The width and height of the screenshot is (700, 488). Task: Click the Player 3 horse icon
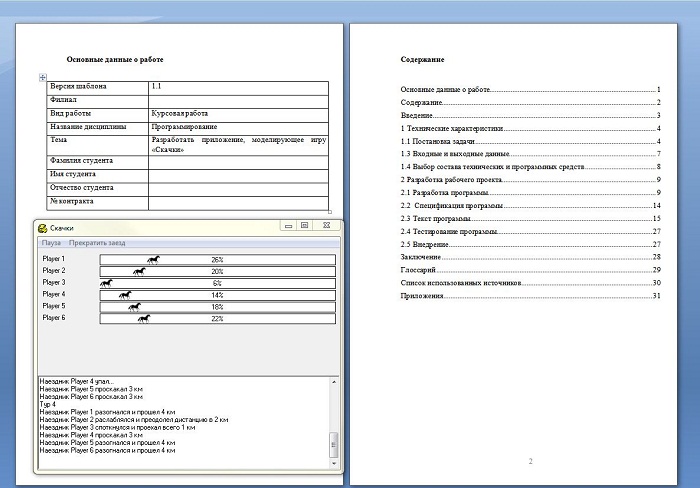pos(106,283)
